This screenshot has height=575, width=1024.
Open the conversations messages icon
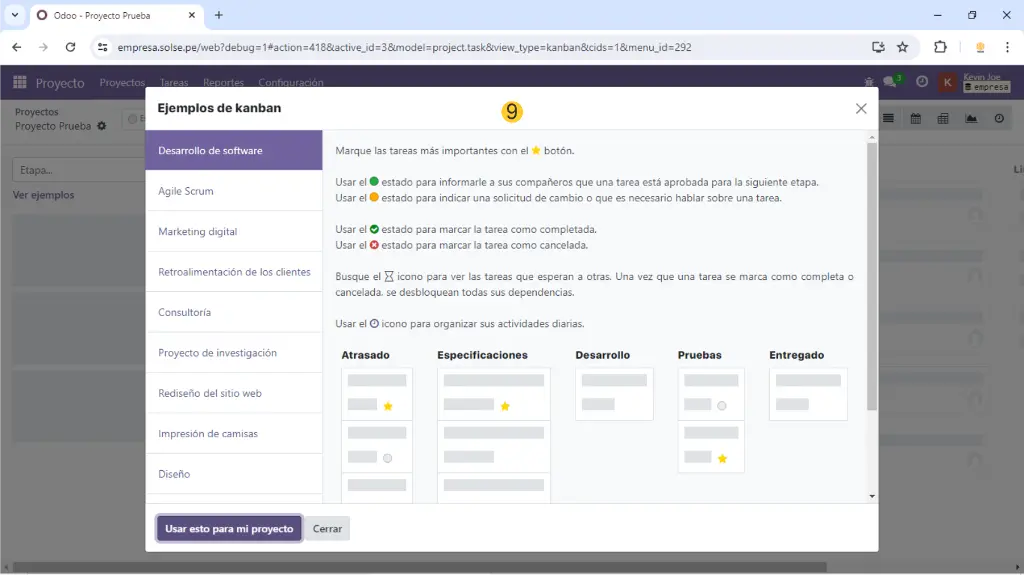point(890,83)
